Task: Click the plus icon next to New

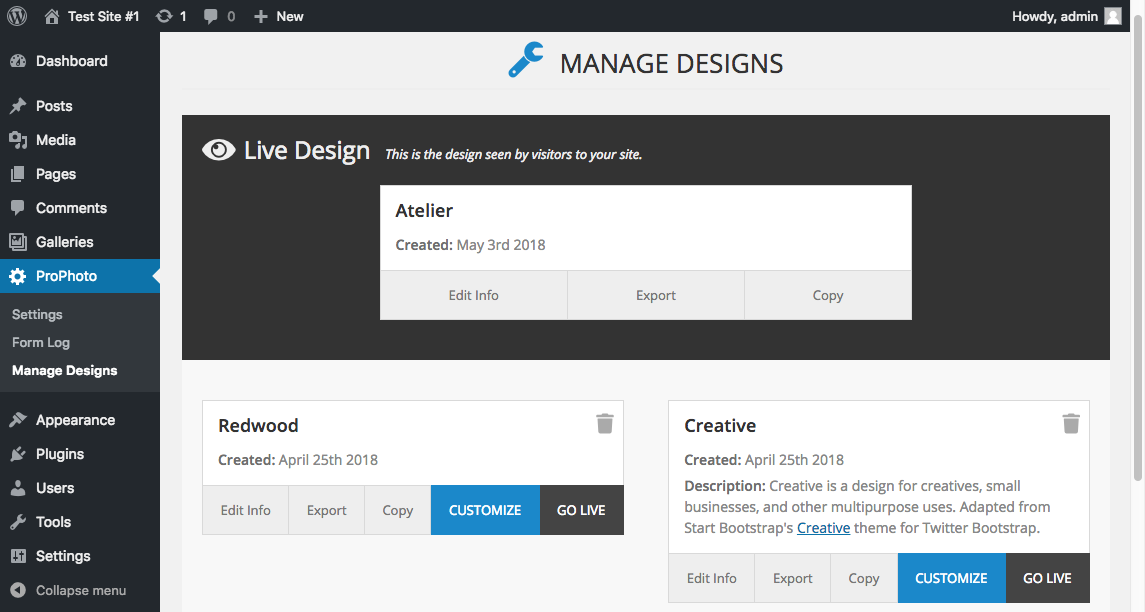Action: (261, 16)
